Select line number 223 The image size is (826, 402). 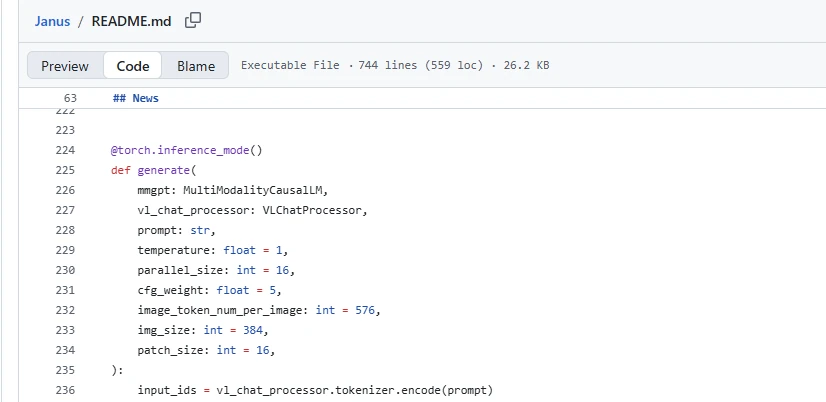click(x=65, y=130)
